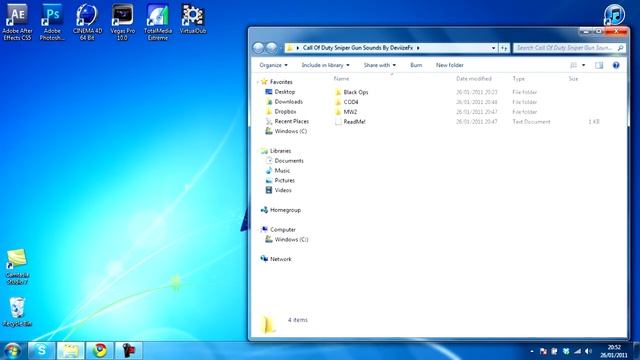Show hidden tray icons arrow
Screen dimensions: 640x360
(x=531, y=351)
